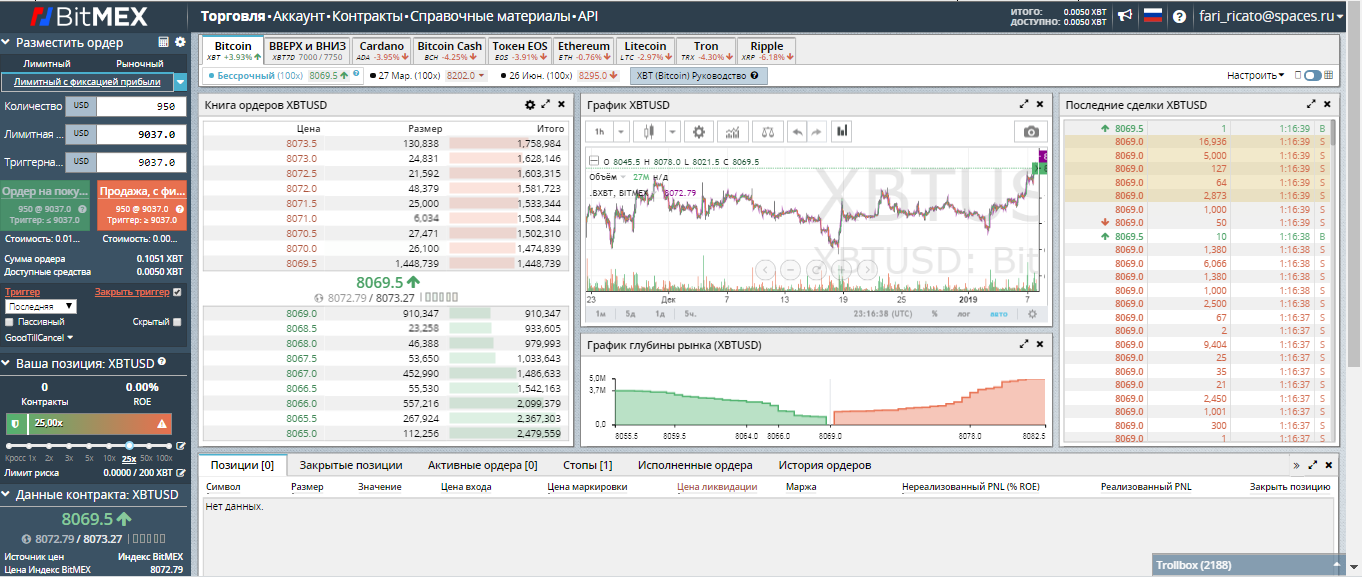The width and height of the screenshot is (1364, 580).
Task: Click the 25,00x leverage color bar
Action: 89,423
